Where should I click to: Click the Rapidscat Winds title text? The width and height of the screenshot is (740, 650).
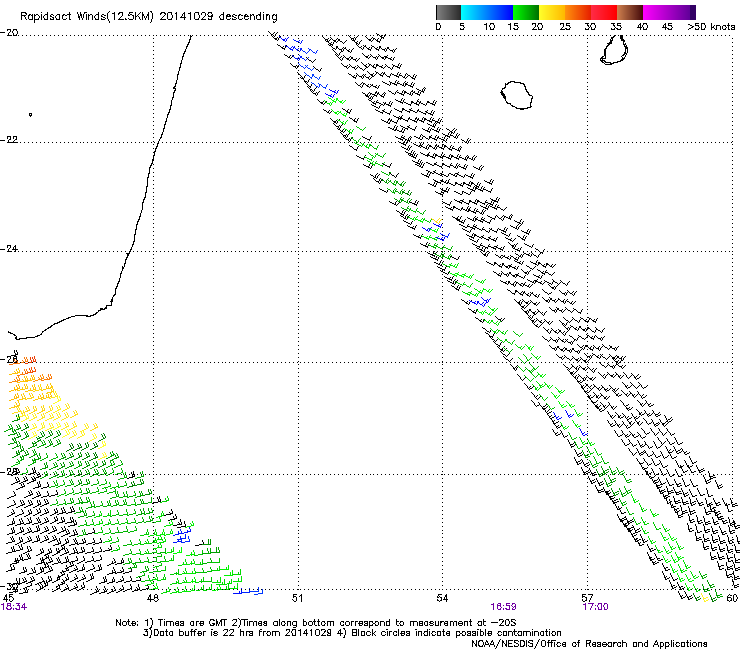click(x=149, y=17)
